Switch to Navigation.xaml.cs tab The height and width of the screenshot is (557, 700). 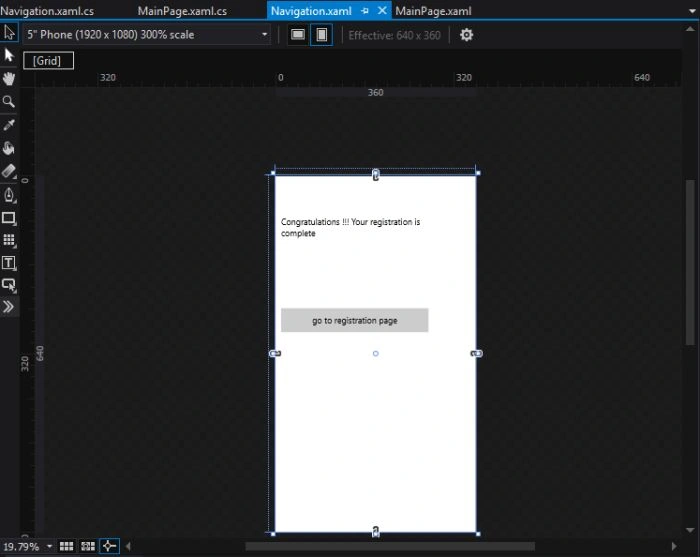point(47,11)
